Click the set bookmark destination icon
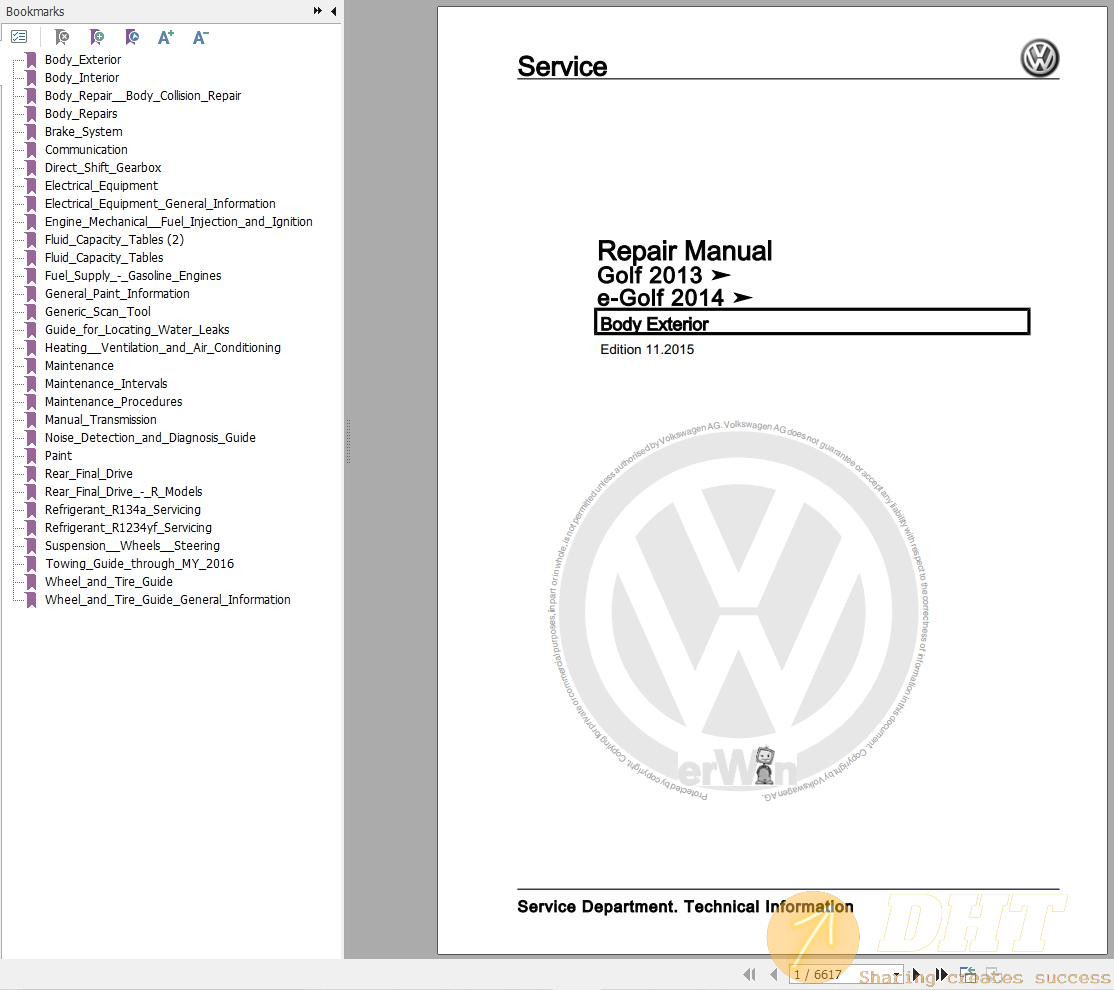This screenshot has height=990, width=1114. [x=131, y=37]
